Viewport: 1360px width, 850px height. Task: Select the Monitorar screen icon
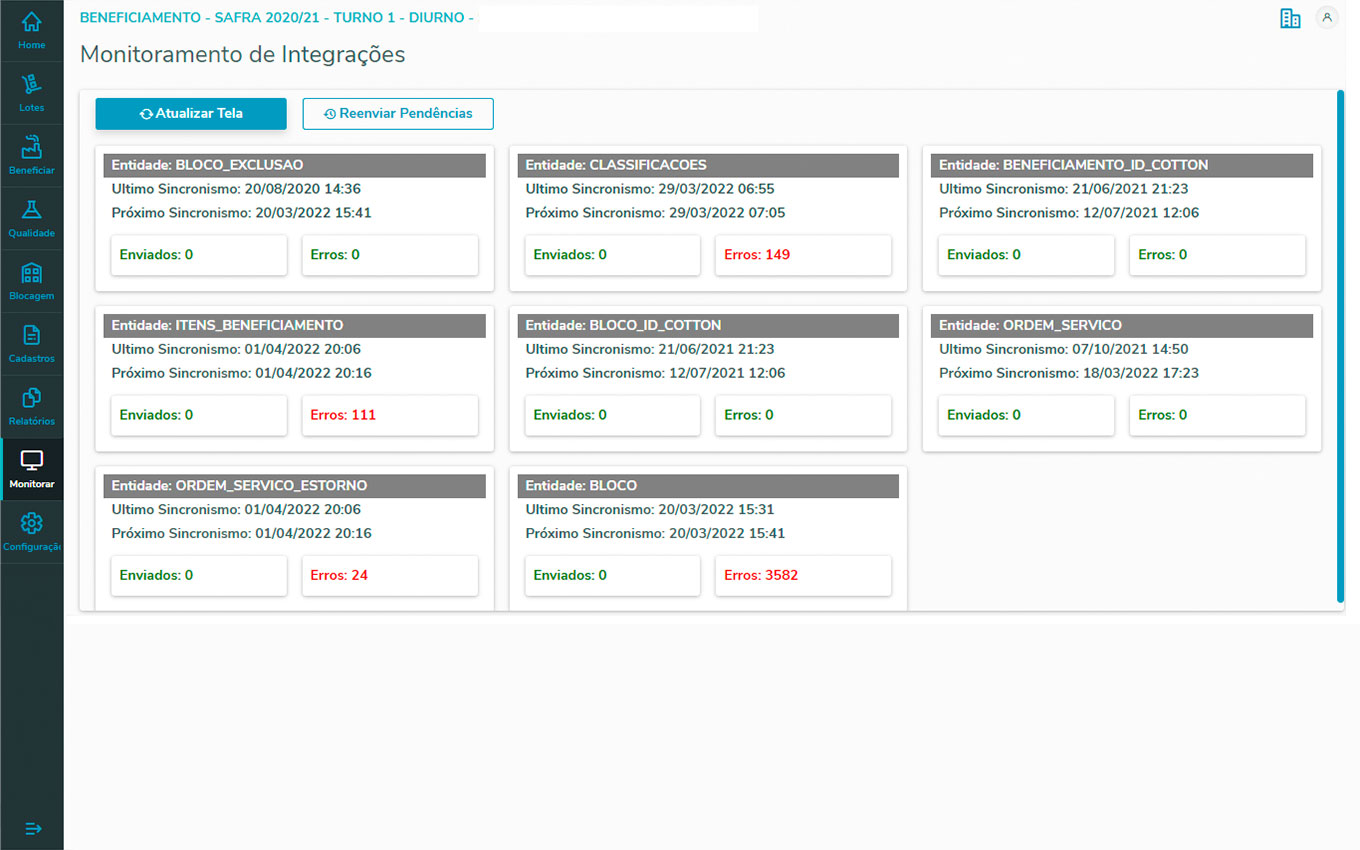pos(31,462)
